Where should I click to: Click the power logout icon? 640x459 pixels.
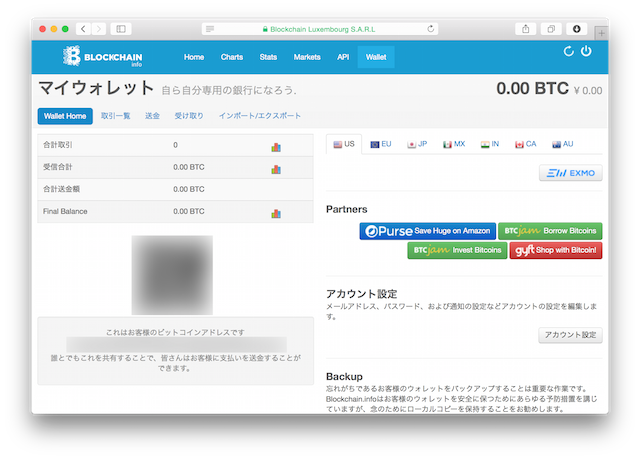click(586, 51)
